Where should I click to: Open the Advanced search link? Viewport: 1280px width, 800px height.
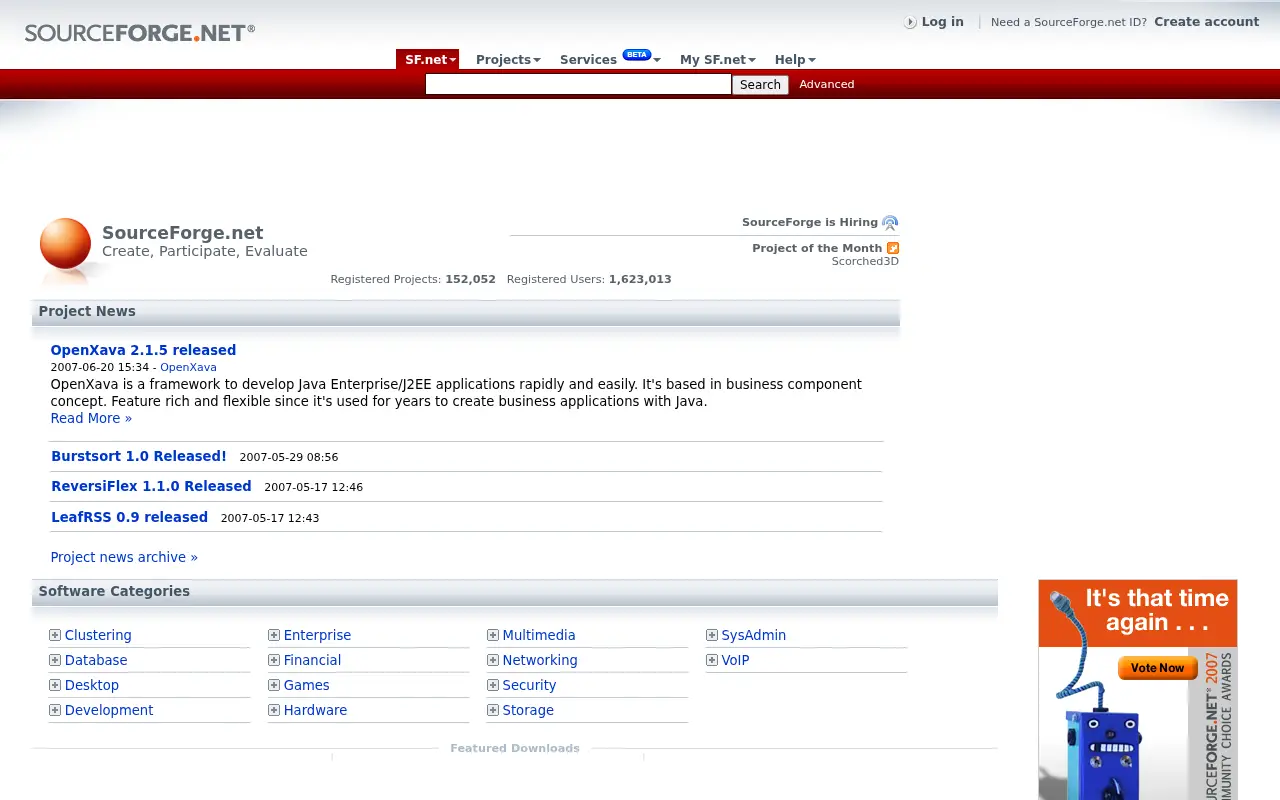pos(827,84)
